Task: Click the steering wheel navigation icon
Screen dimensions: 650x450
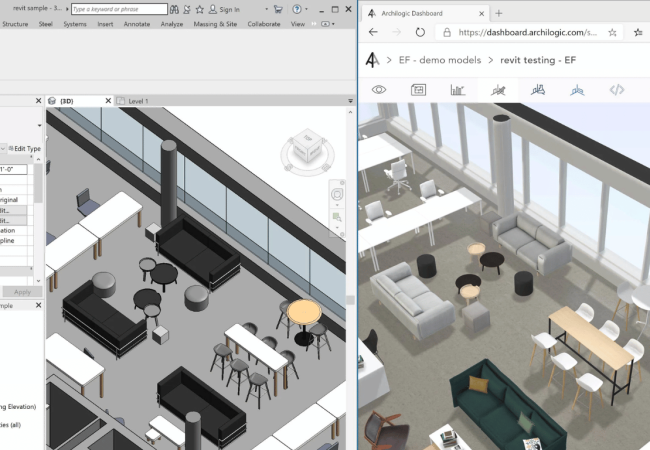Action: [x=338, y=194]
